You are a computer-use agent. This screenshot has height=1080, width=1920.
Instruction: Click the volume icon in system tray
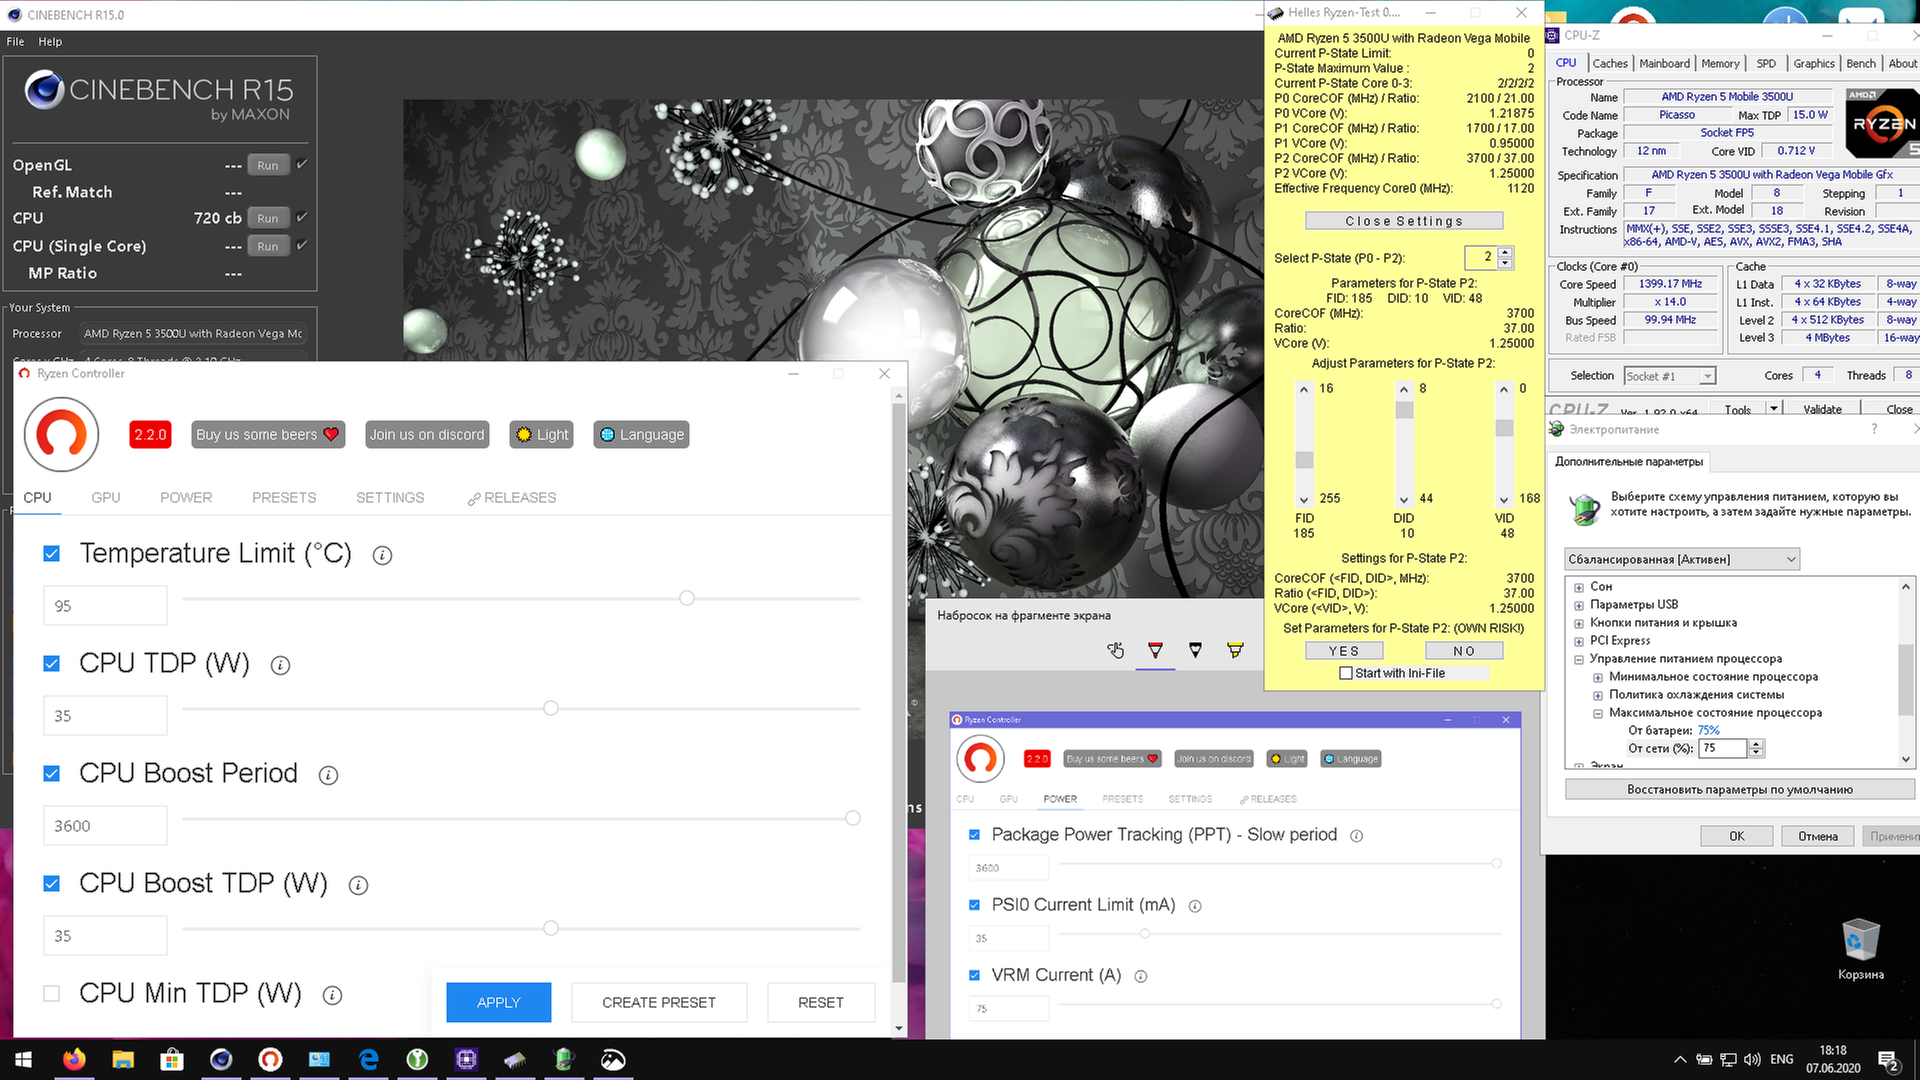(1752, 1059)
